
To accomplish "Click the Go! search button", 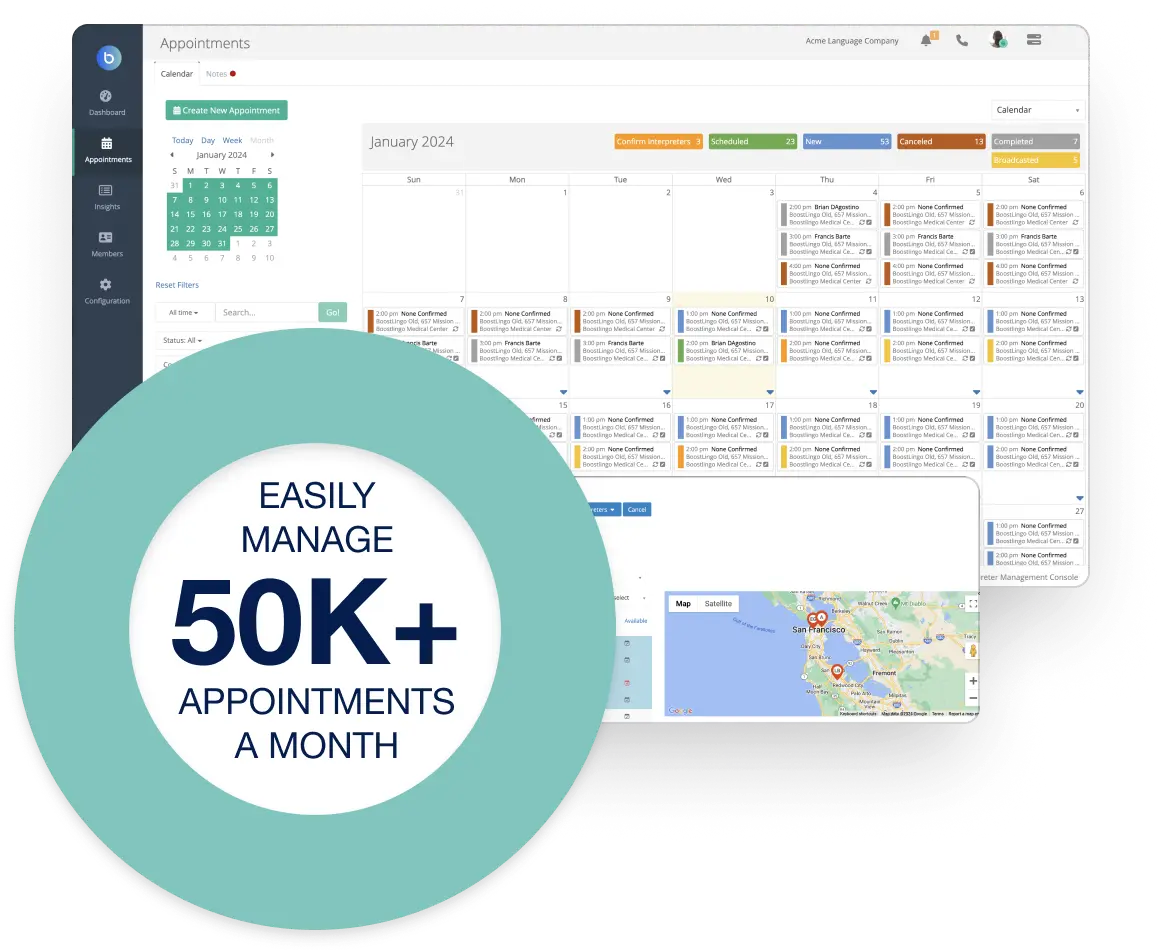I will [x=333, y=313].
